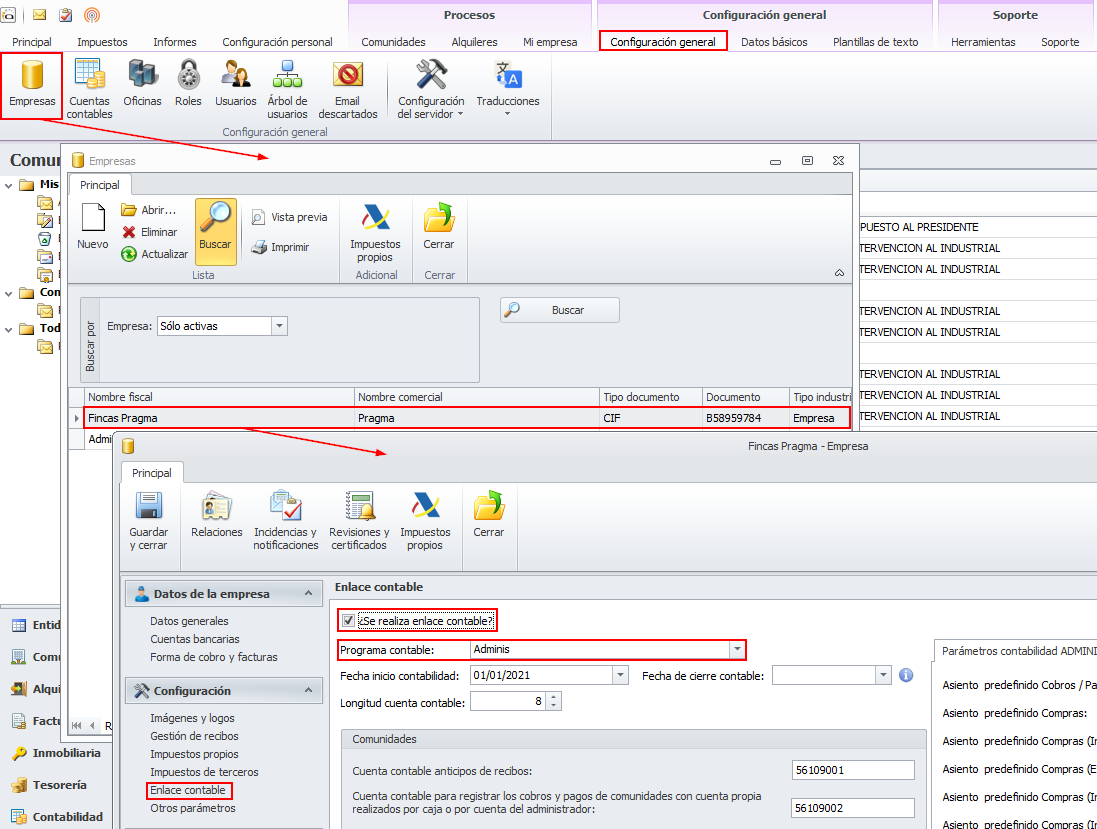
Task: Open Gestión de recibos in the sidebar
Action: (x=194, y=736)
